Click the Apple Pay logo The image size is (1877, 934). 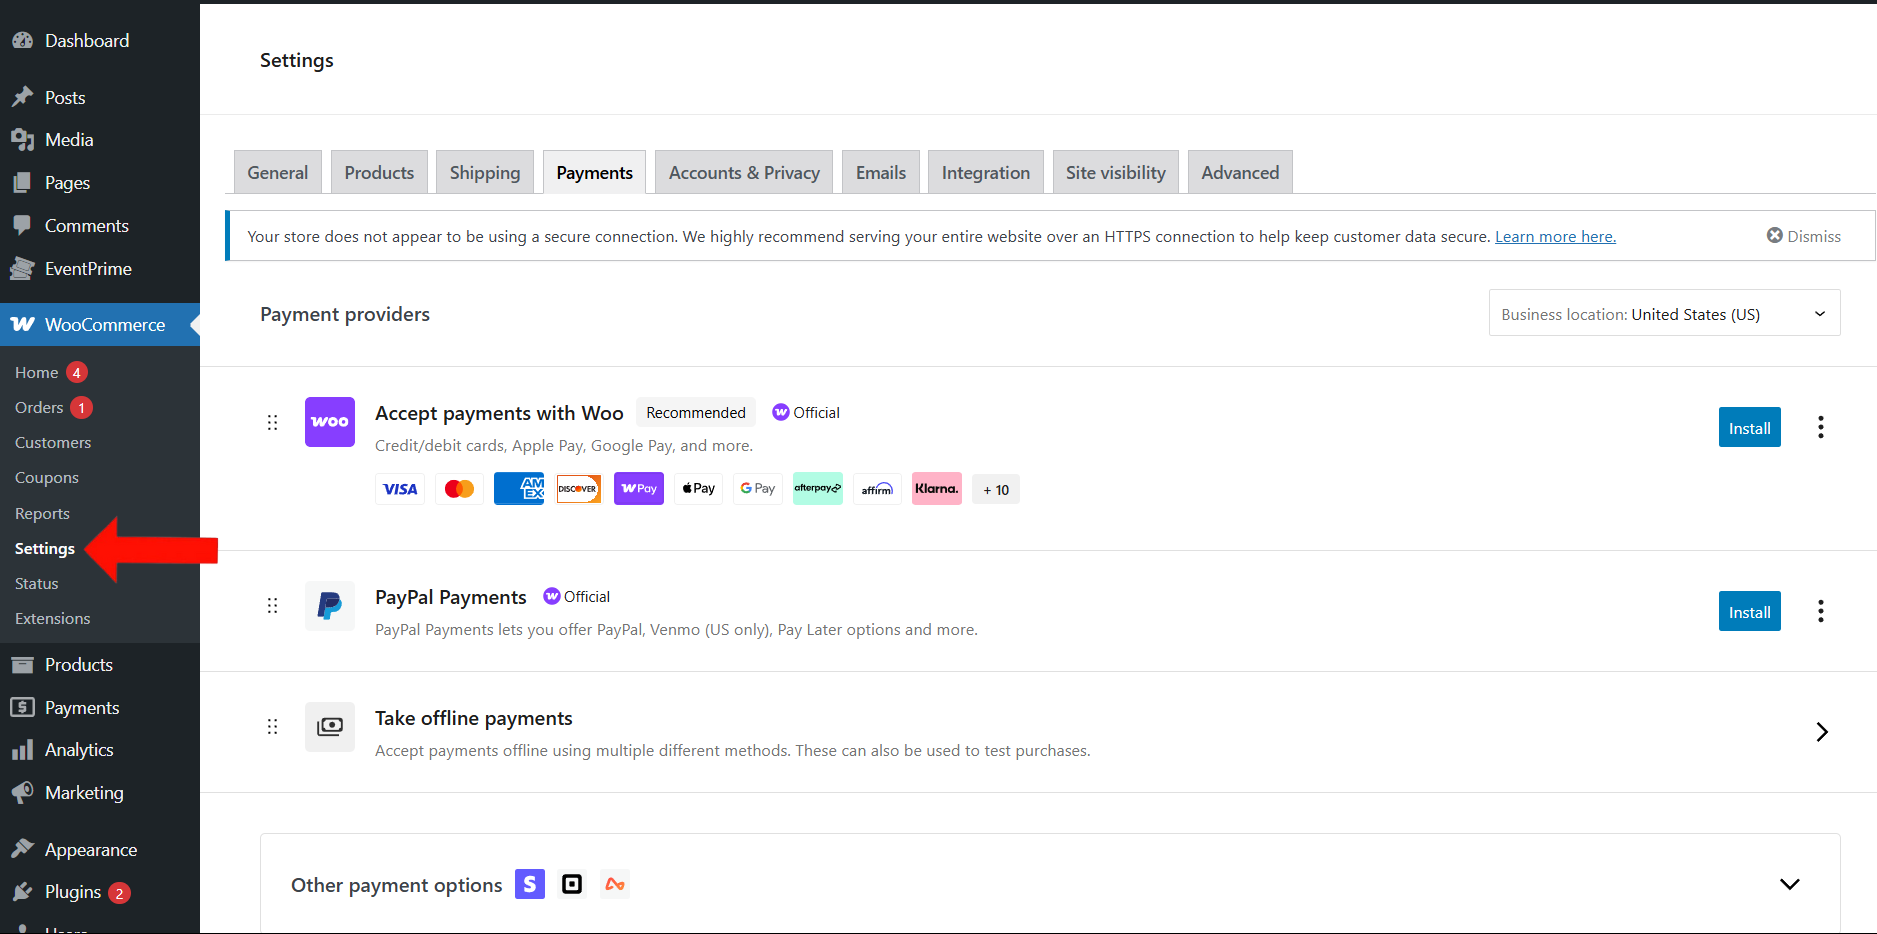tap(698, 489)
